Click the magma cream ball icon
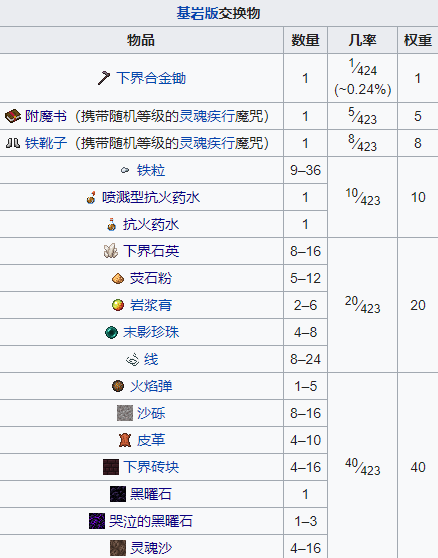The height and width of the screenshot is (558, 438). click(x=118, y=305)
